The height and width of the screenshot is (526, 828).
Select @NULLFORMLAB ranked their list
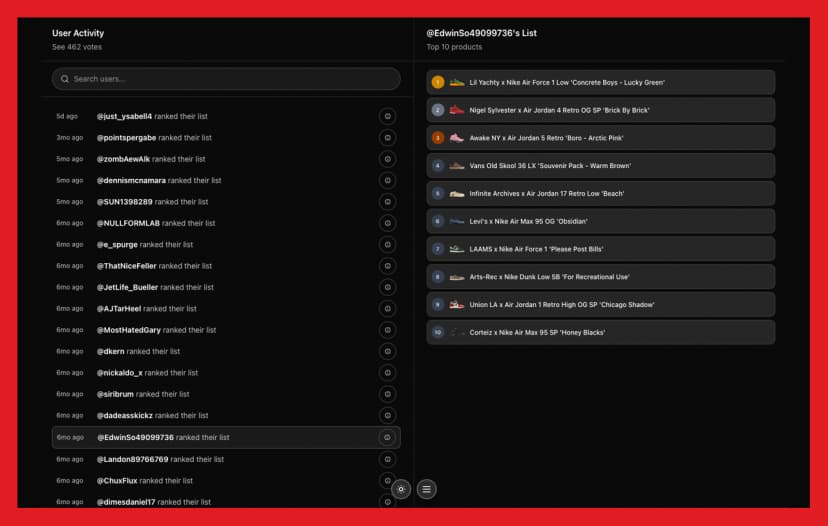click(226, 223)
